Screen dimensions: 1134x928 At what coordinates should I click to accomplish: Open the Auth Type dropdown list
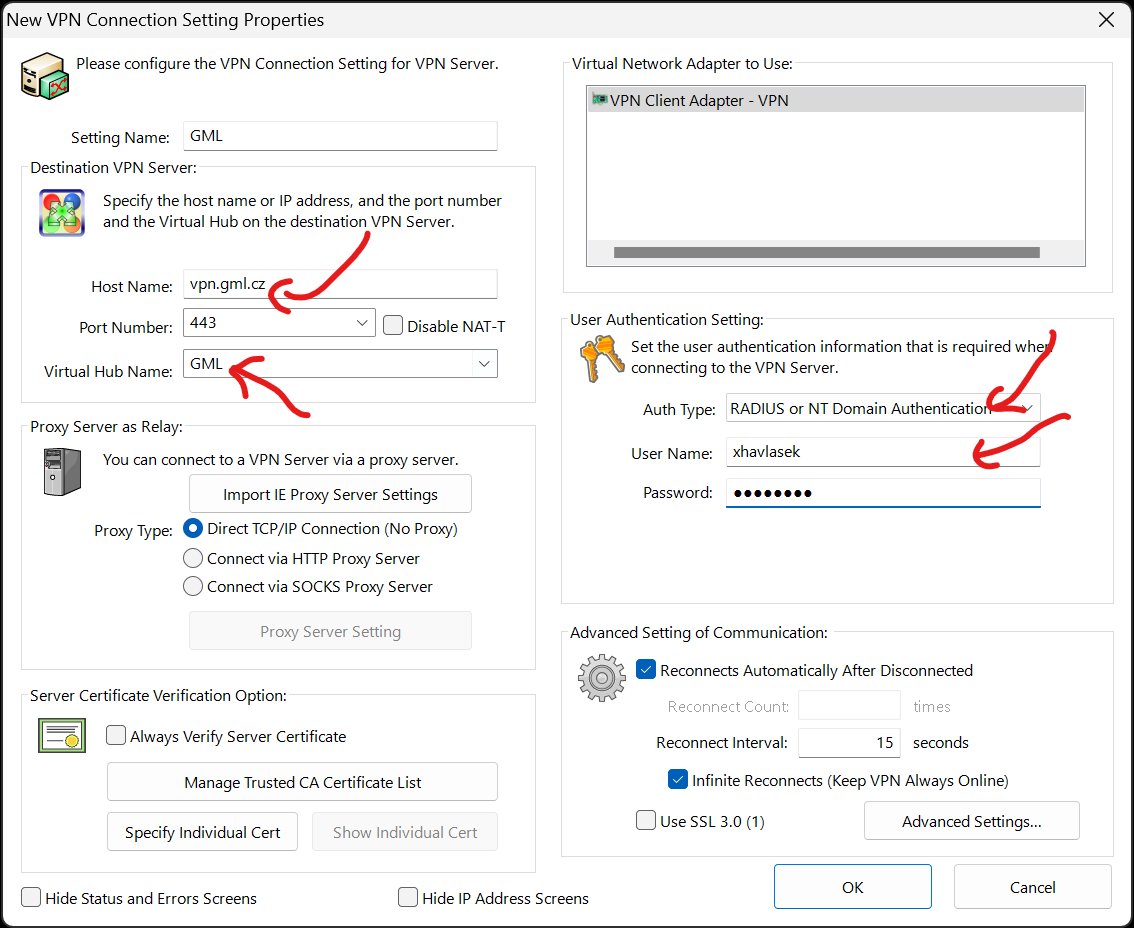click(1026, 408)
